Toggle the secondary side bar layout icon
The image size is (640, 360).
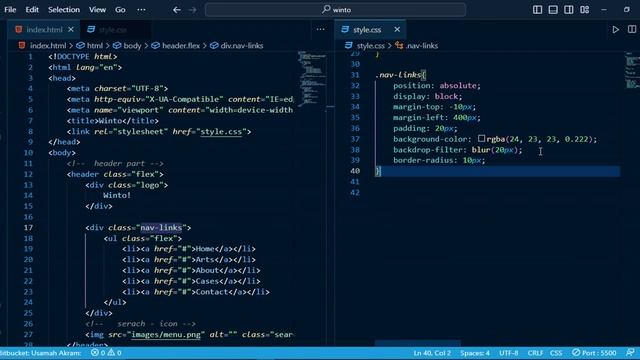(568, 9)
